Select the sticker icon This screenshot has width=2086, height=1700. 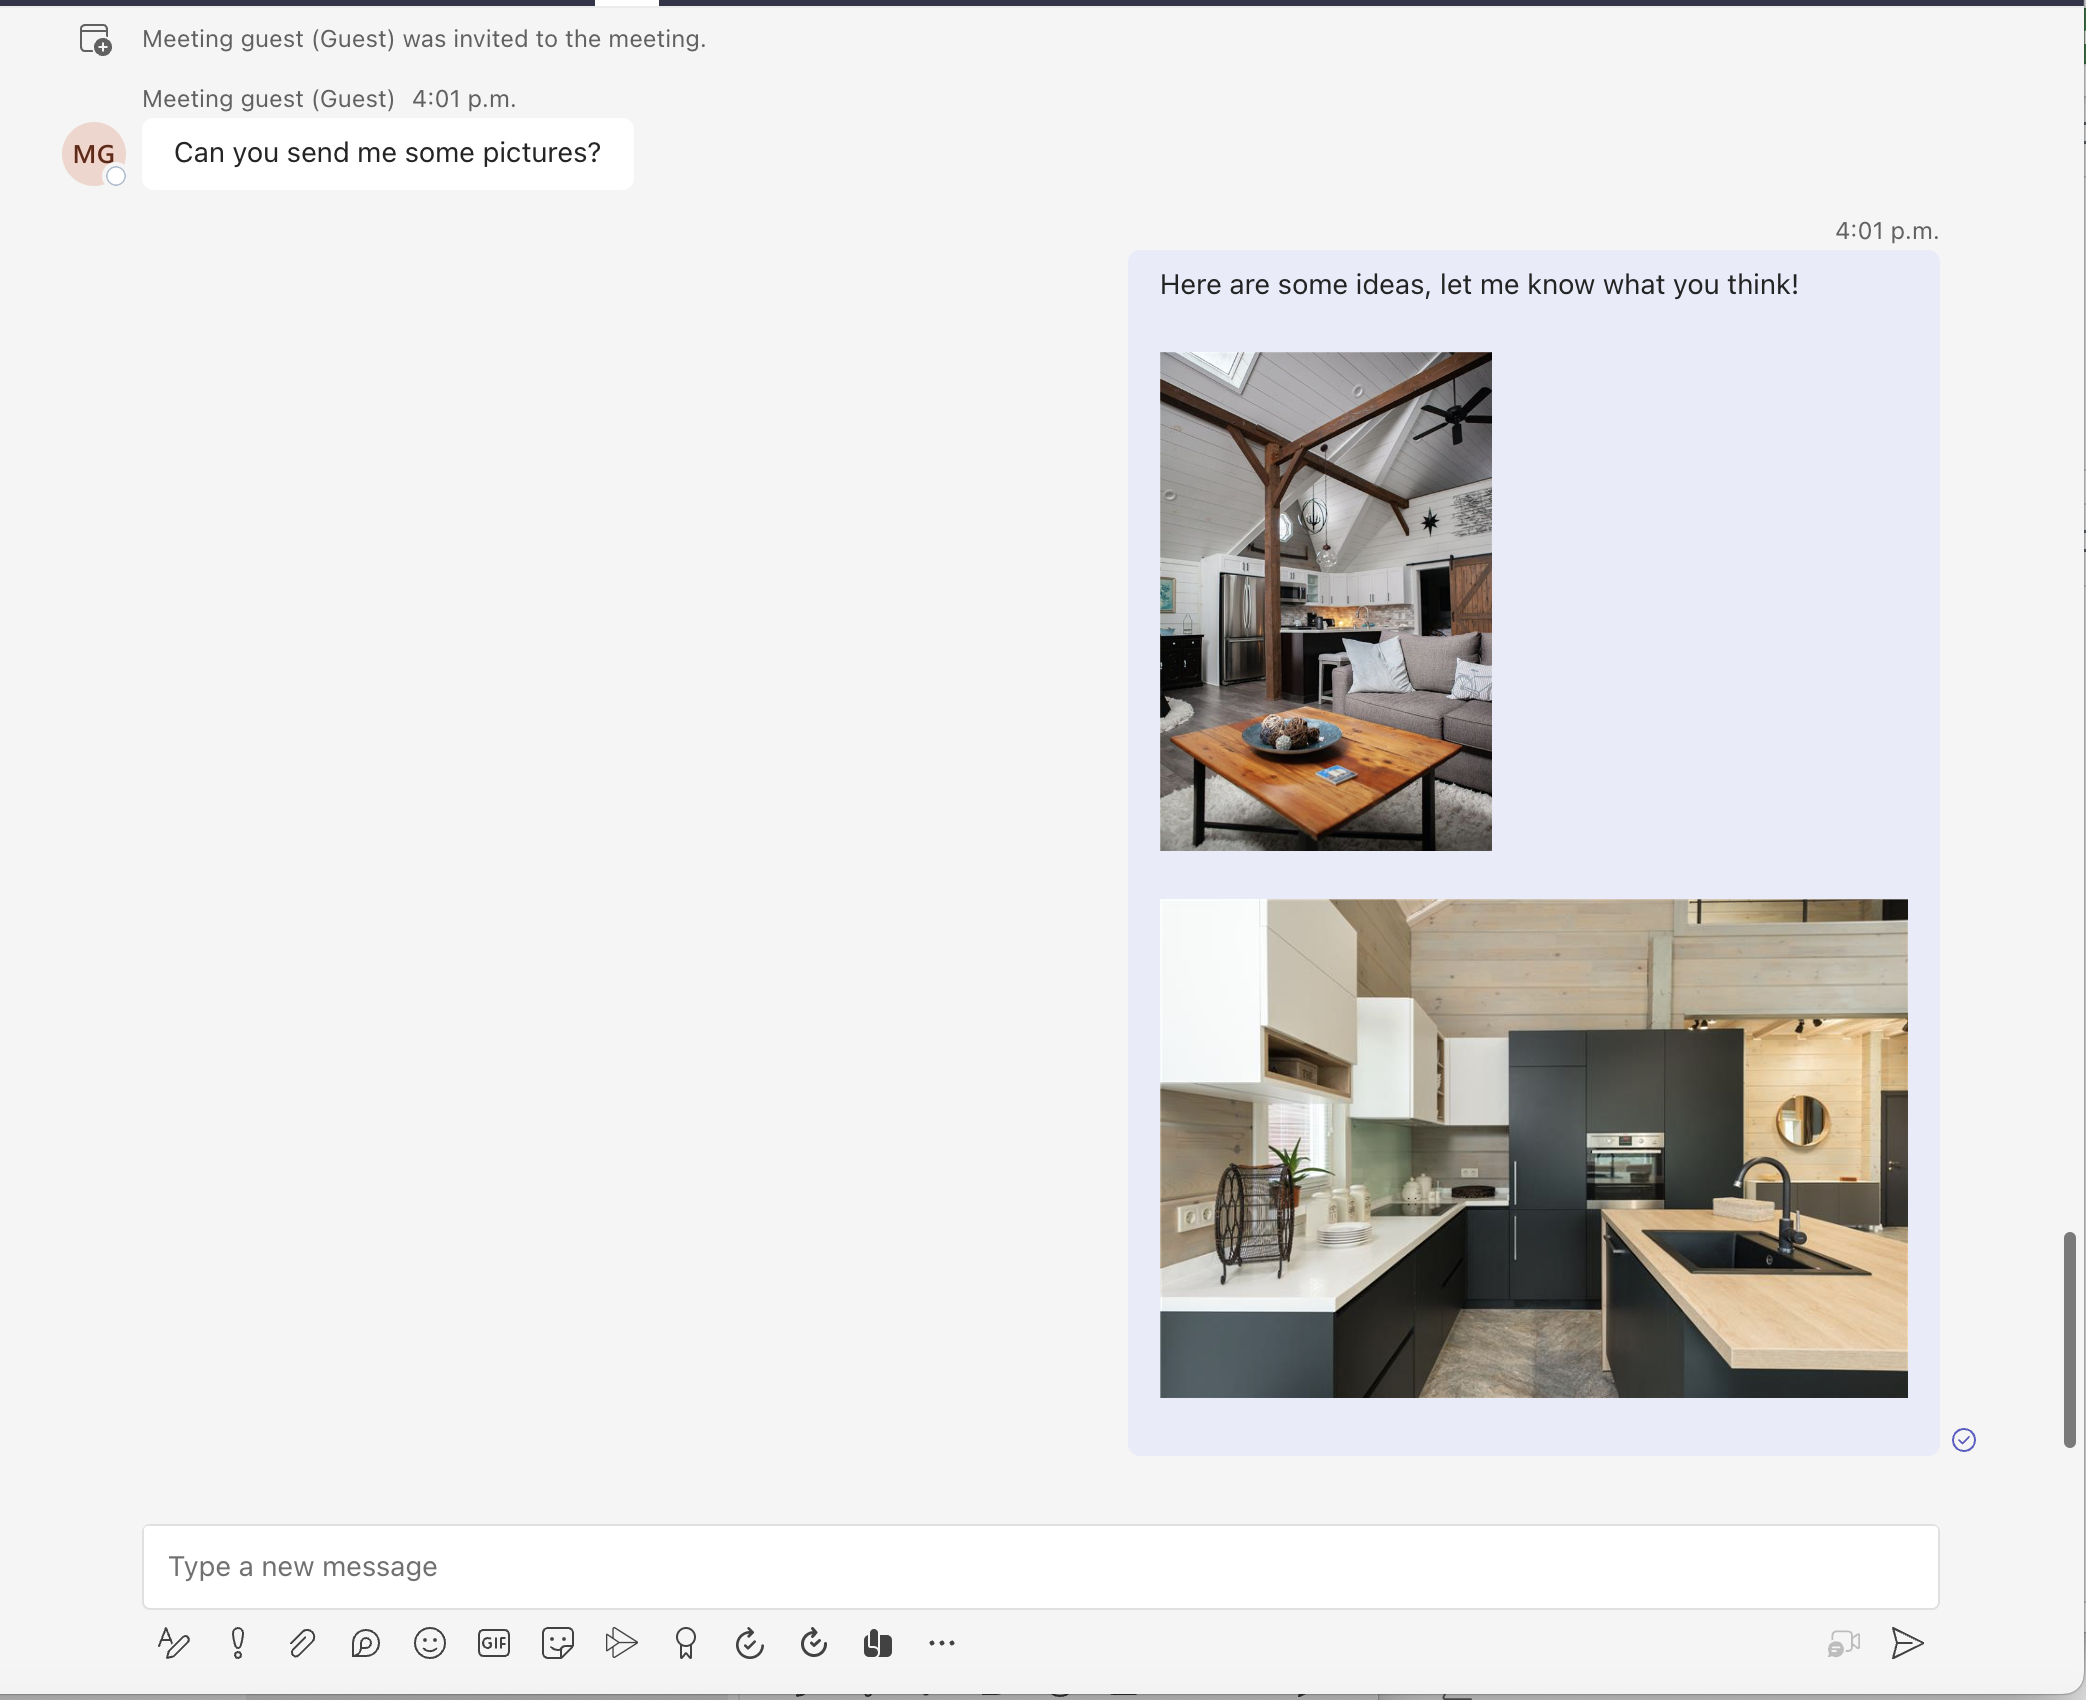click(558, 1641)
